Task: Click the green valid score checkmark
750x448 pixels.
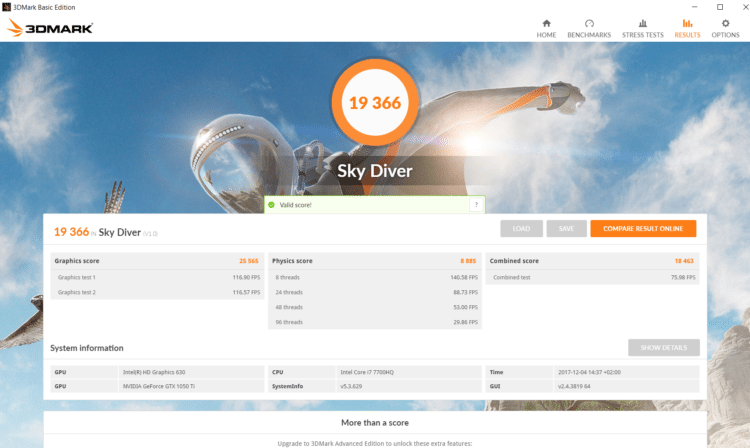Action: pyautogui.click(x=271, y=205)
